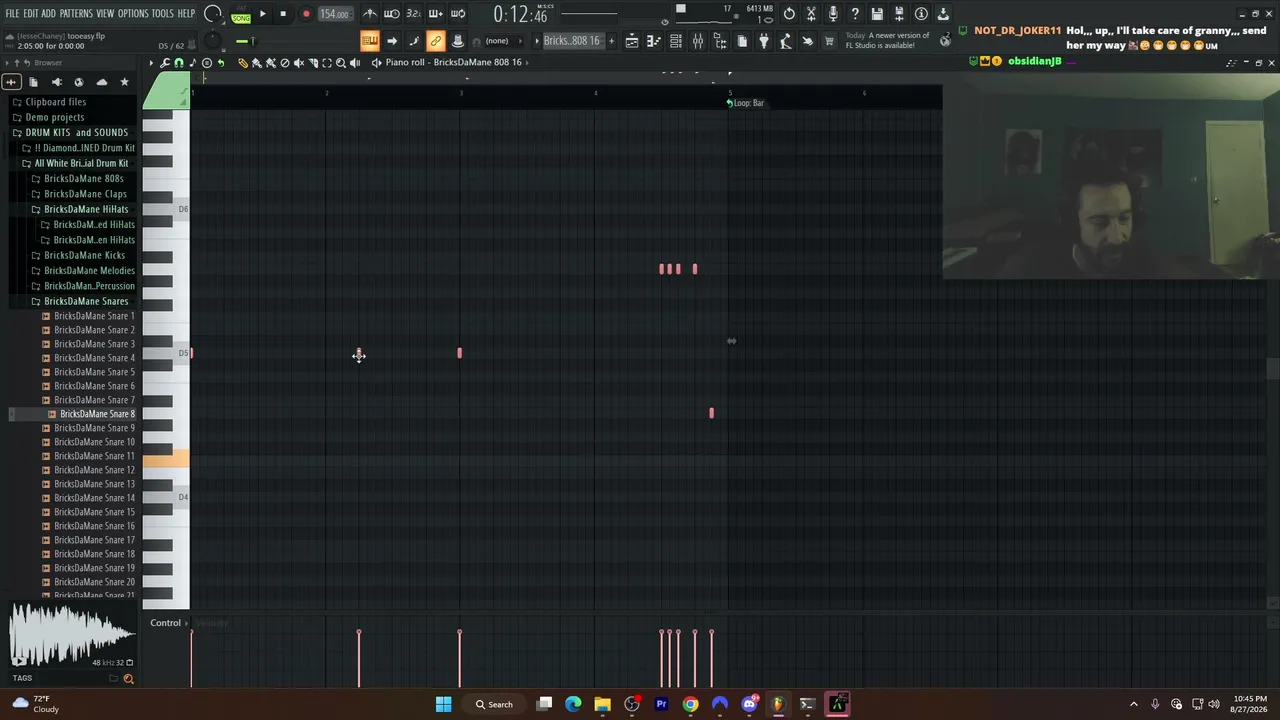Open the EDIT menu
1280x720 pixels.
(x=31, y=14)
